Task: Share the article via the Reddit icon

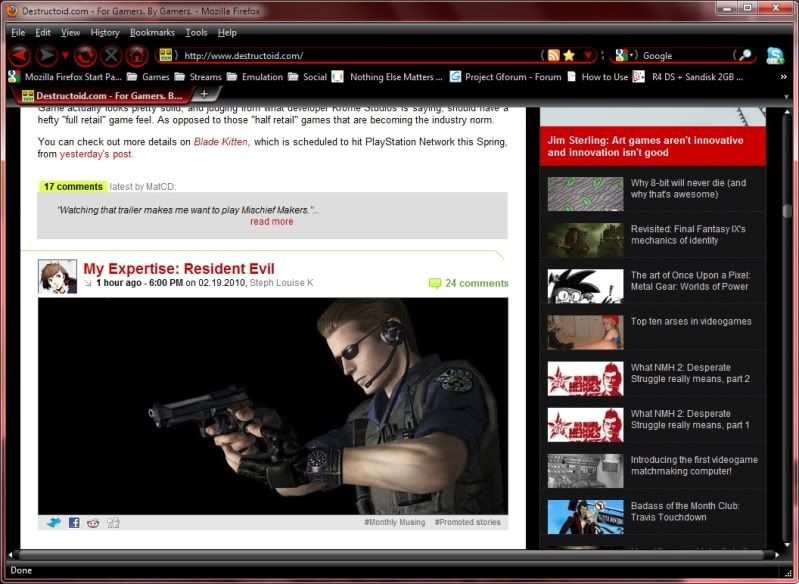Action: (x=93, y=522)
